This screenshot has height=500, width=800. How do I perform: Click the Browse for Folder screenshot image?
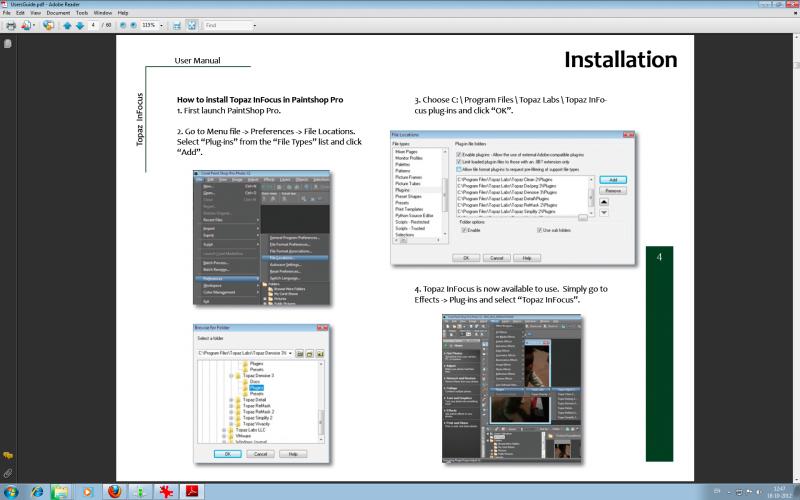tap(261, 393)
